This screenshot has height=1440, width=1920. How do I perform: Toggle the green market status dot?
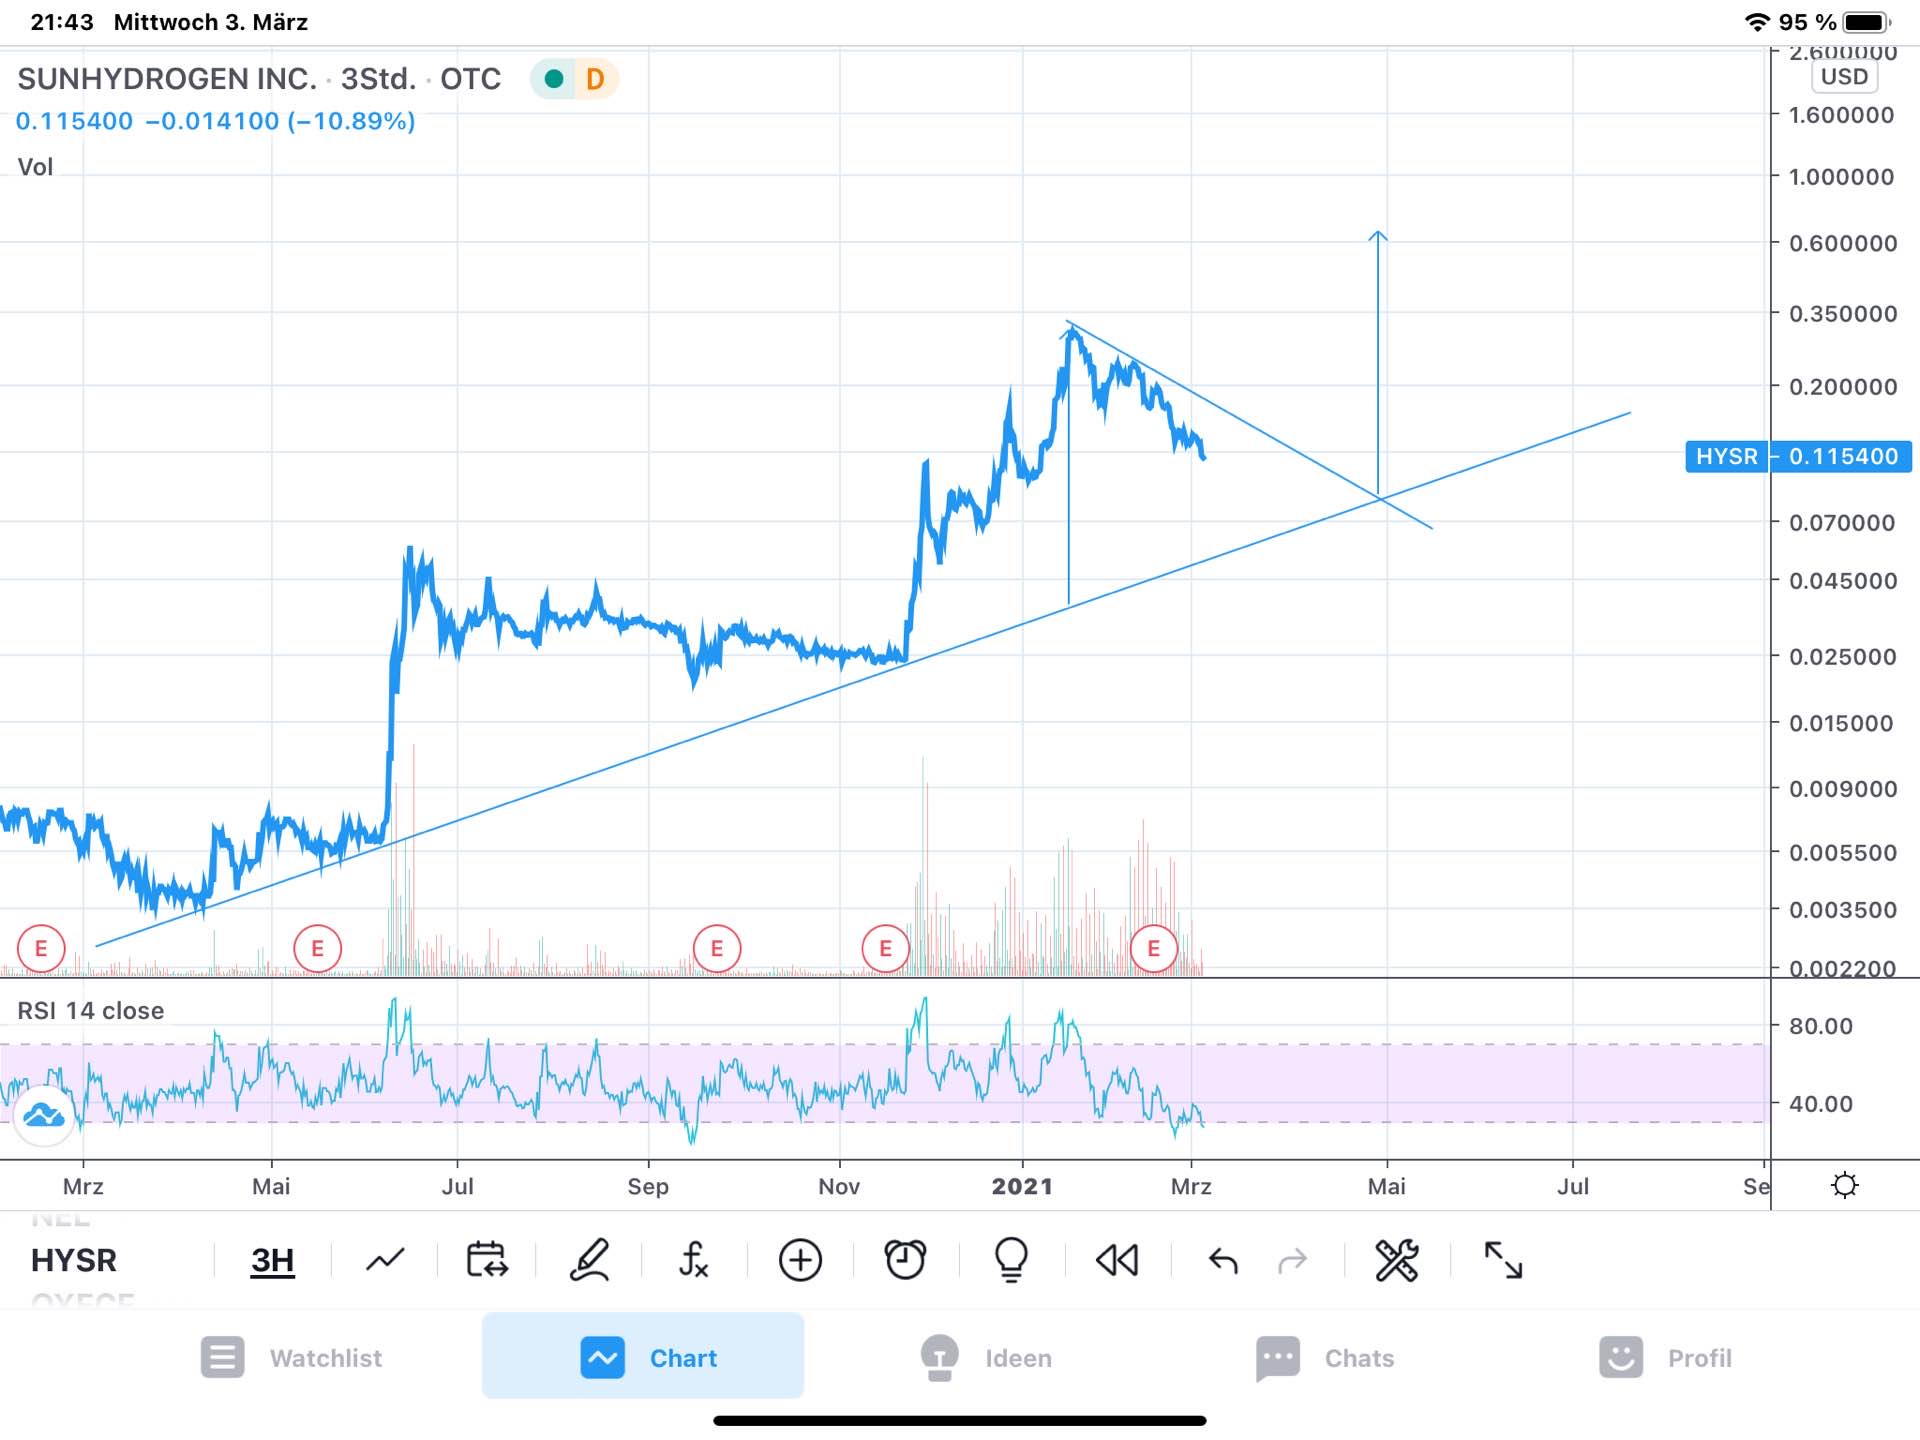pos(553,79)
